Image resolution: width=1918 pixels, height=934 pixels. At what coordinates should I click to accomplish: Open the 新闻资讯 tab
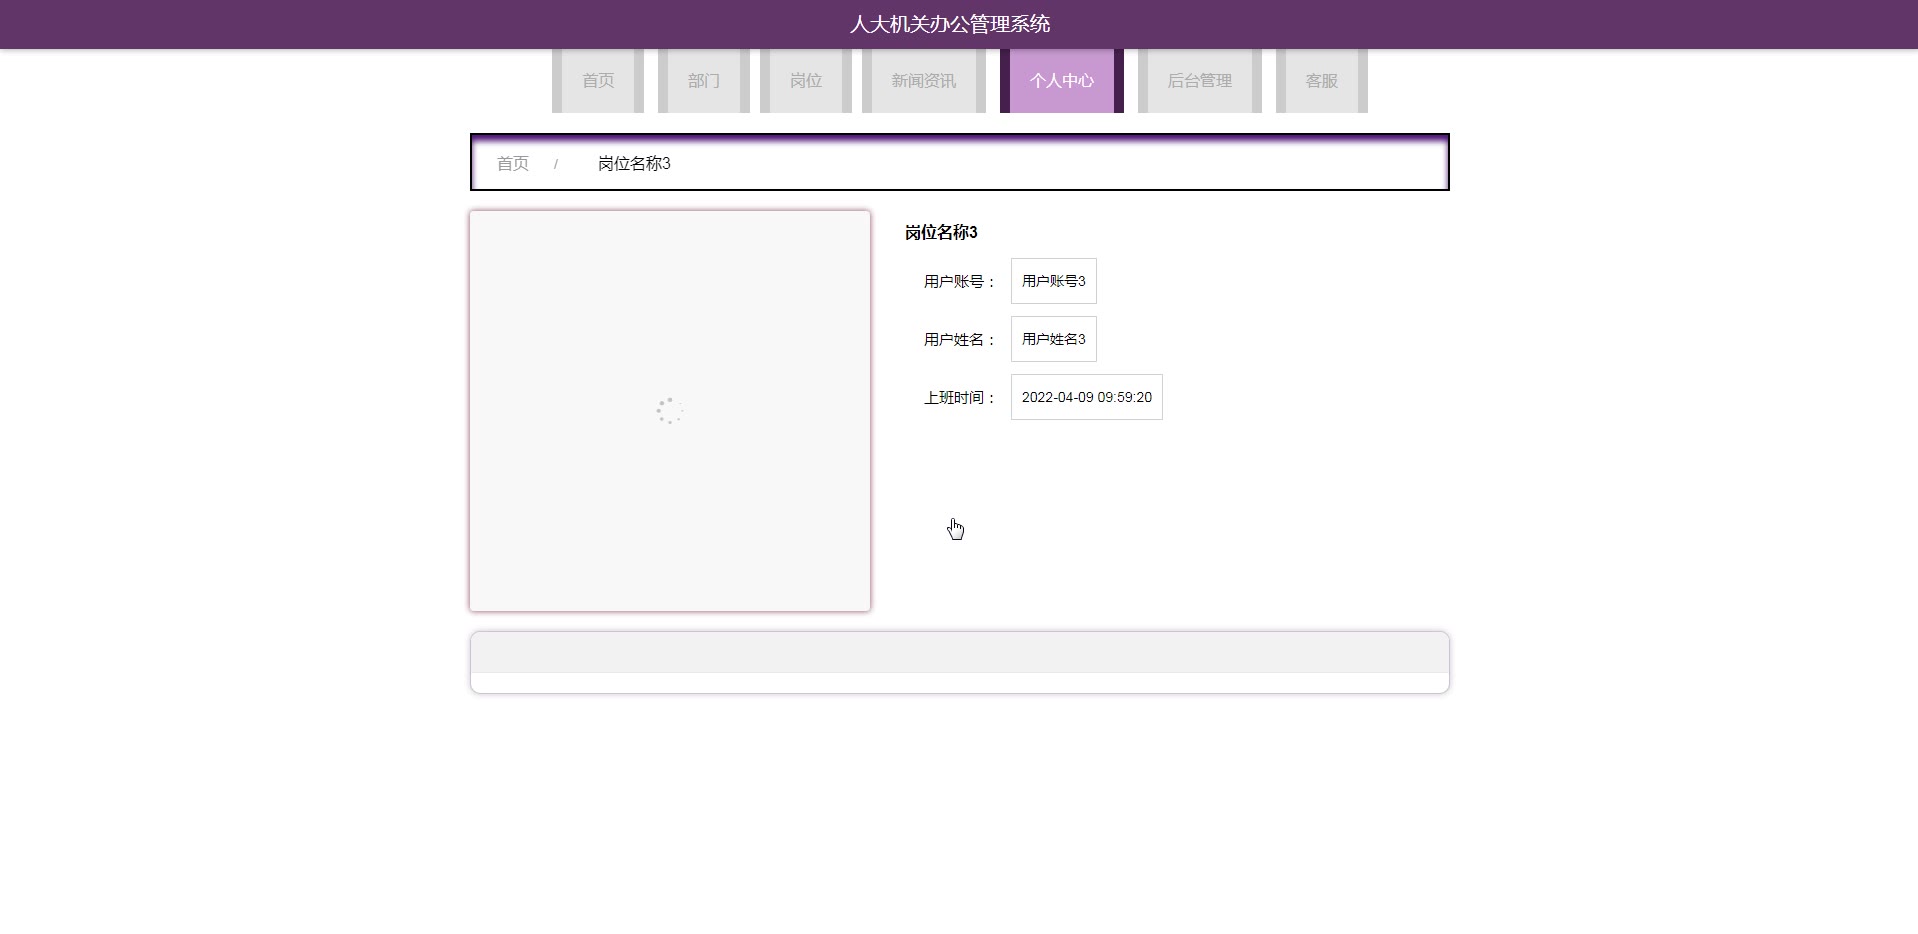point(924,81)
